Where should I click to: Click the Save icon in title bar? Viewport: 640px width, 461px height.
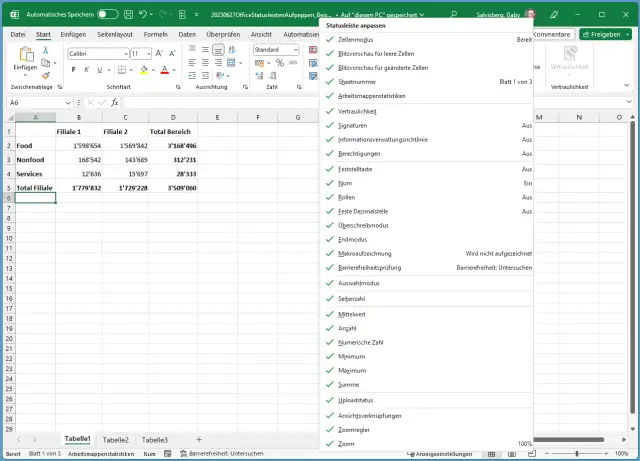[129, 15]
